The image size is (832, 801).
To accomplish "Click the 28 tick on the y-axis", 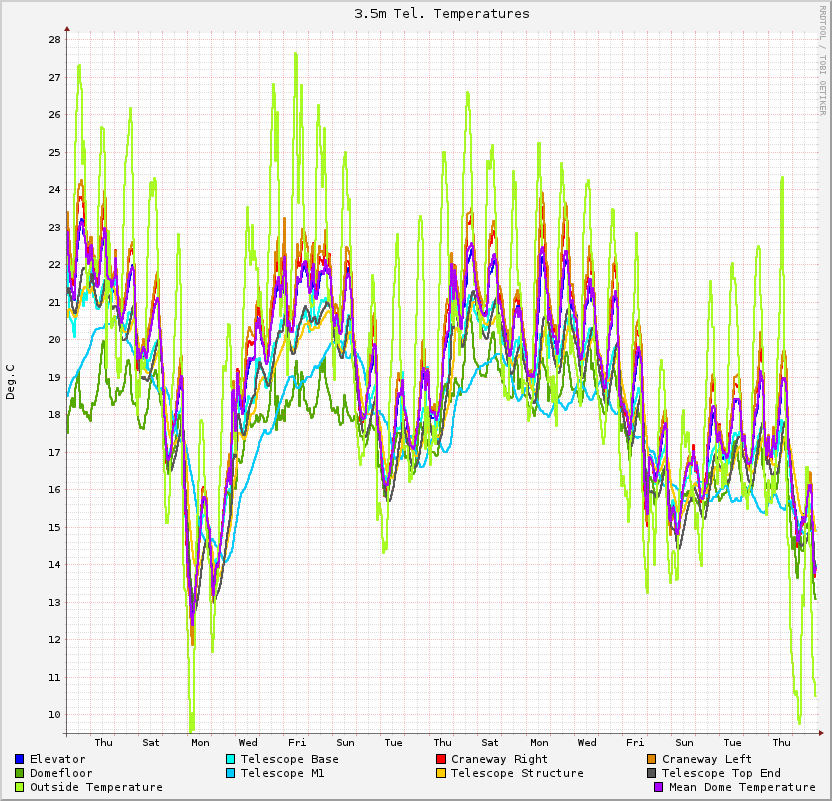I will tap(53, 40).
